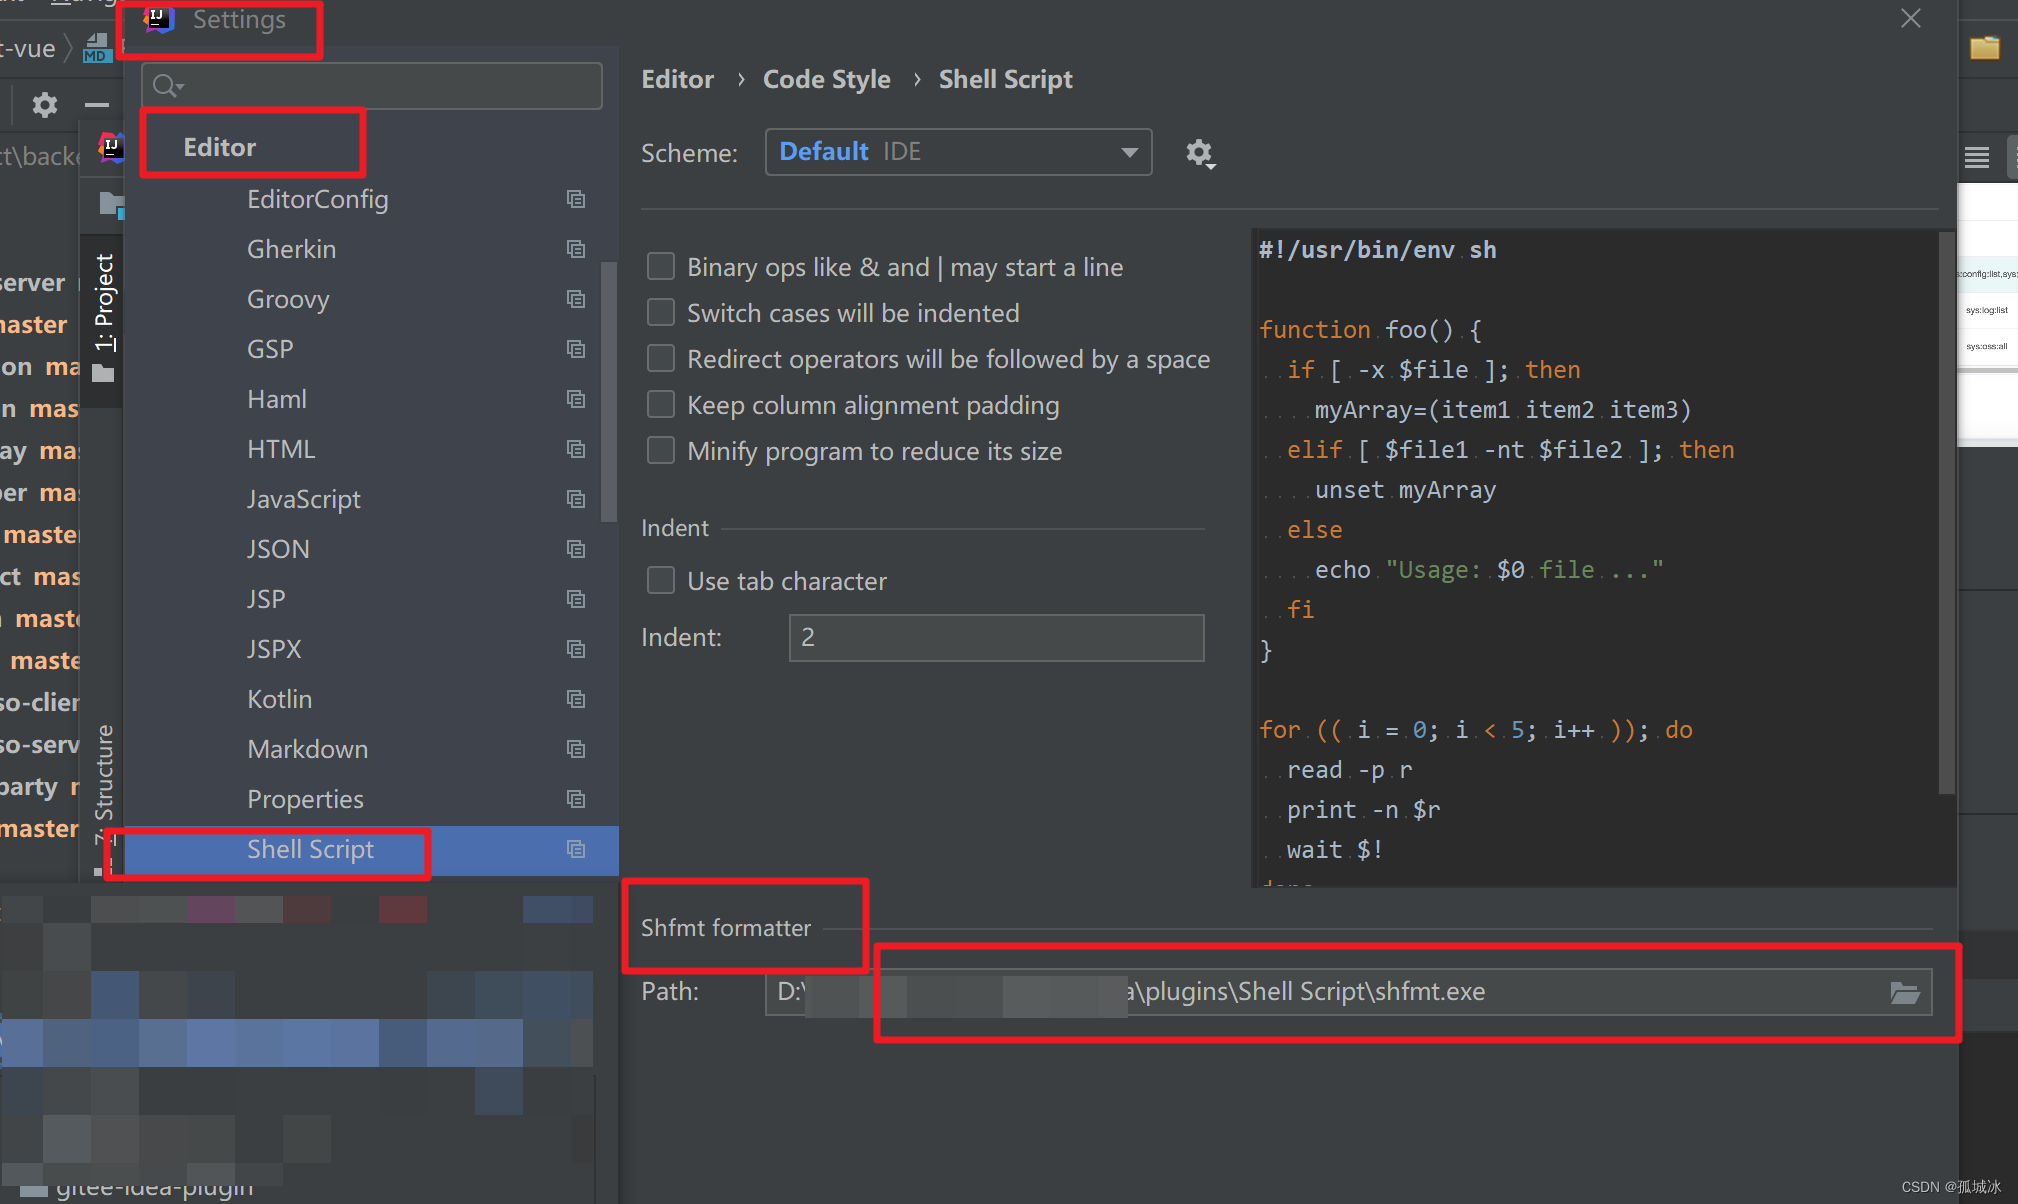Click the search magnifier icon in settings

tap(166, 86)
